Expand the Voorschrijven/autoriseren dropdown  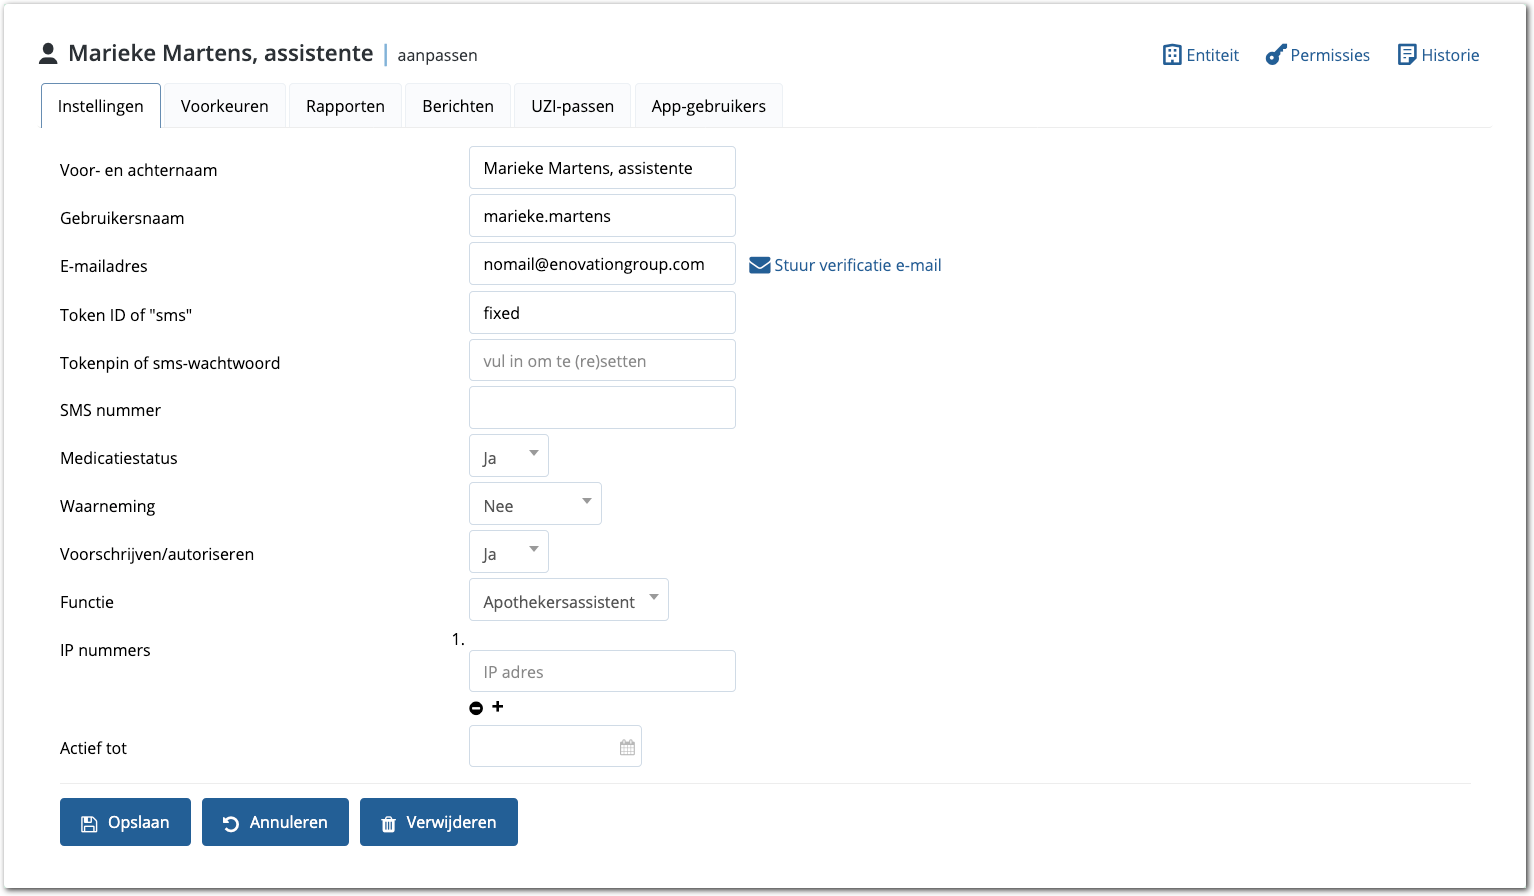tap(509, 553)
